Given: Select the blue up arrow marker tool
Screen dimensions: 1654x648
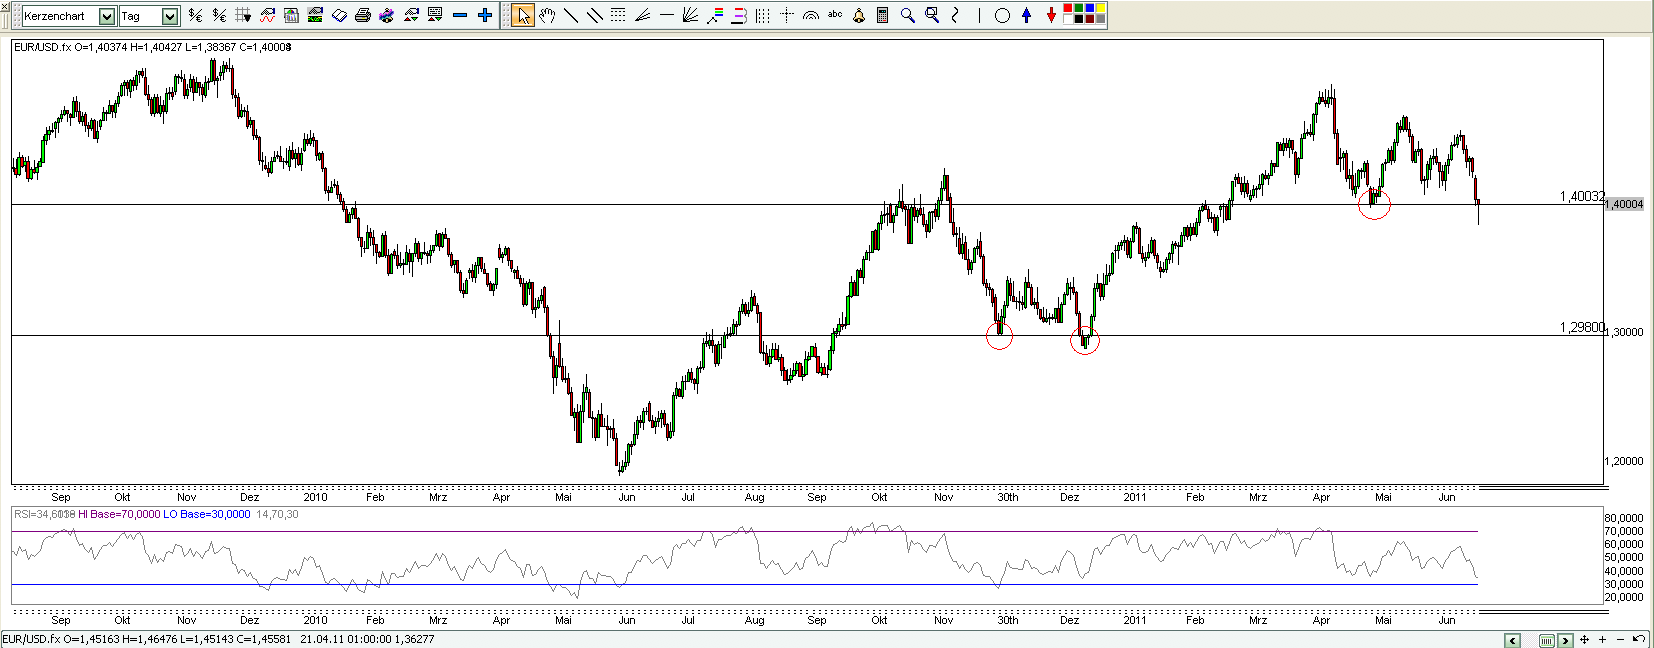Looking at the screenshot, I should [1026, 15].
